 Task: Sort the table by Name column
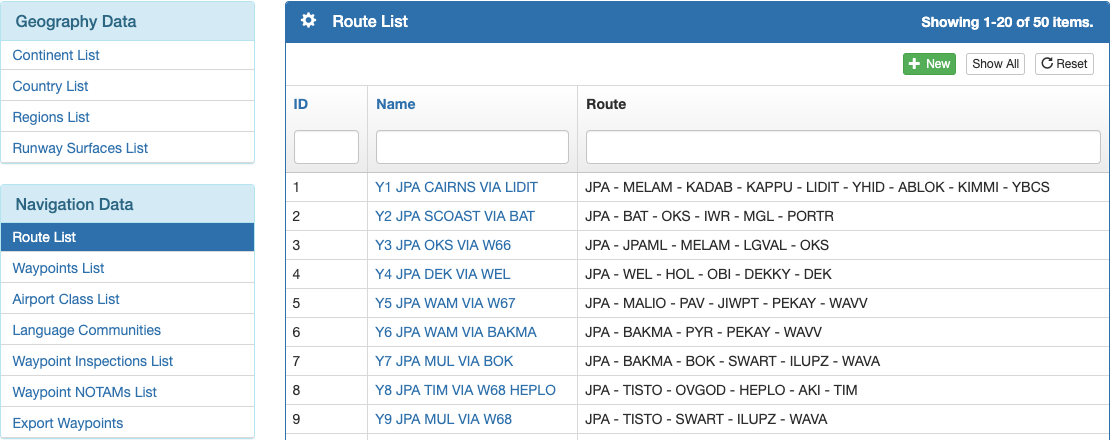click(x=395, y=104)
